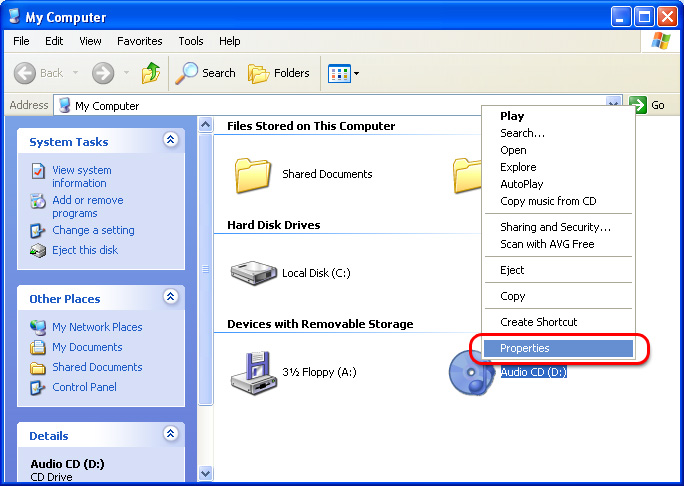Go to My Network Places link

click(97, 327)
